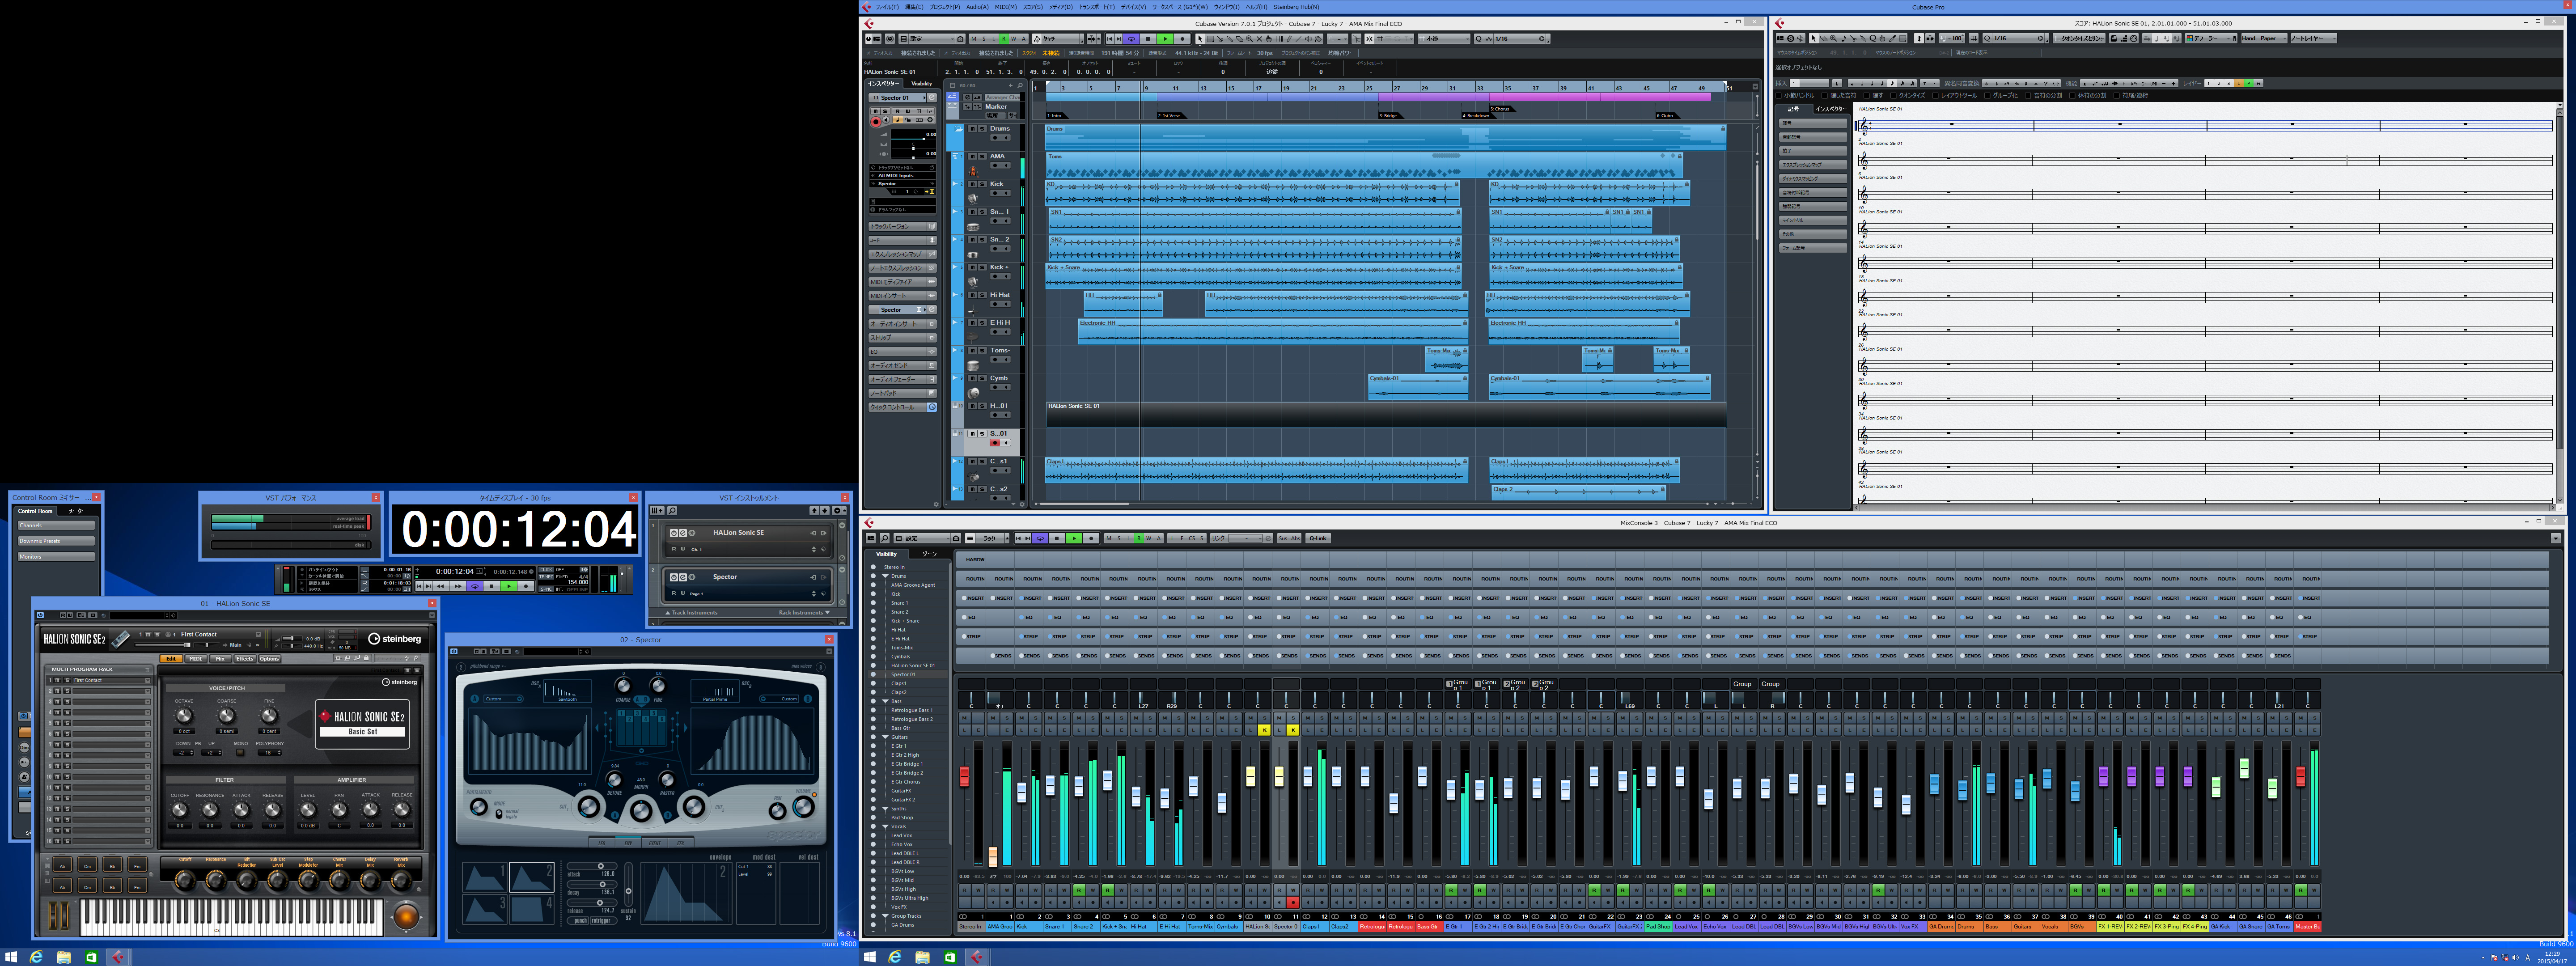Screen dimensions: 2576x966
Task: Toggle HALion Sonic SE power in VST Instruments
Action: pyautogui.click(x=674, y=533)
